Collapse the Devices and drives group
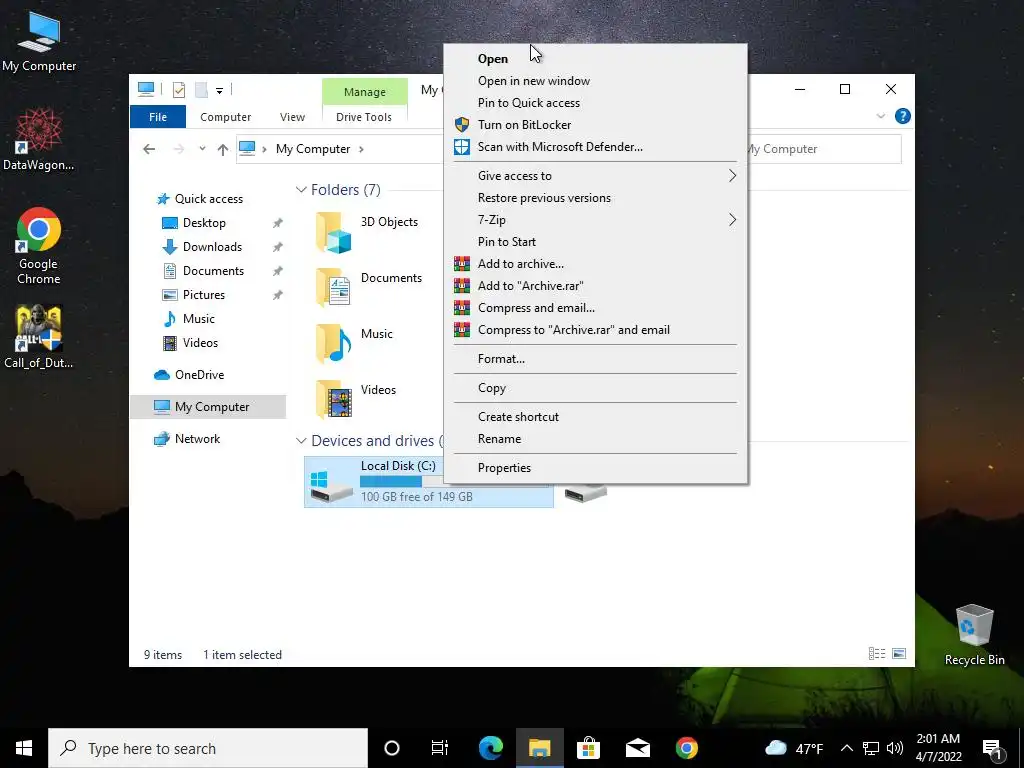Image resolution: width=1024 pixels, height=768 pixels. 301,441
